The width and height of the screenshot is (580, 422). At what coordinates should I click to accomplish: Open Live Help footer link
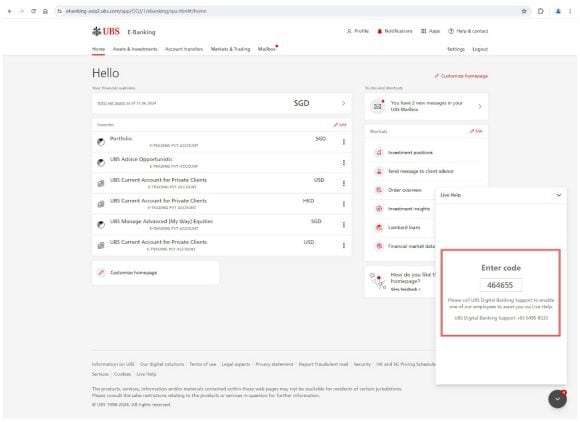click(146, 374)
